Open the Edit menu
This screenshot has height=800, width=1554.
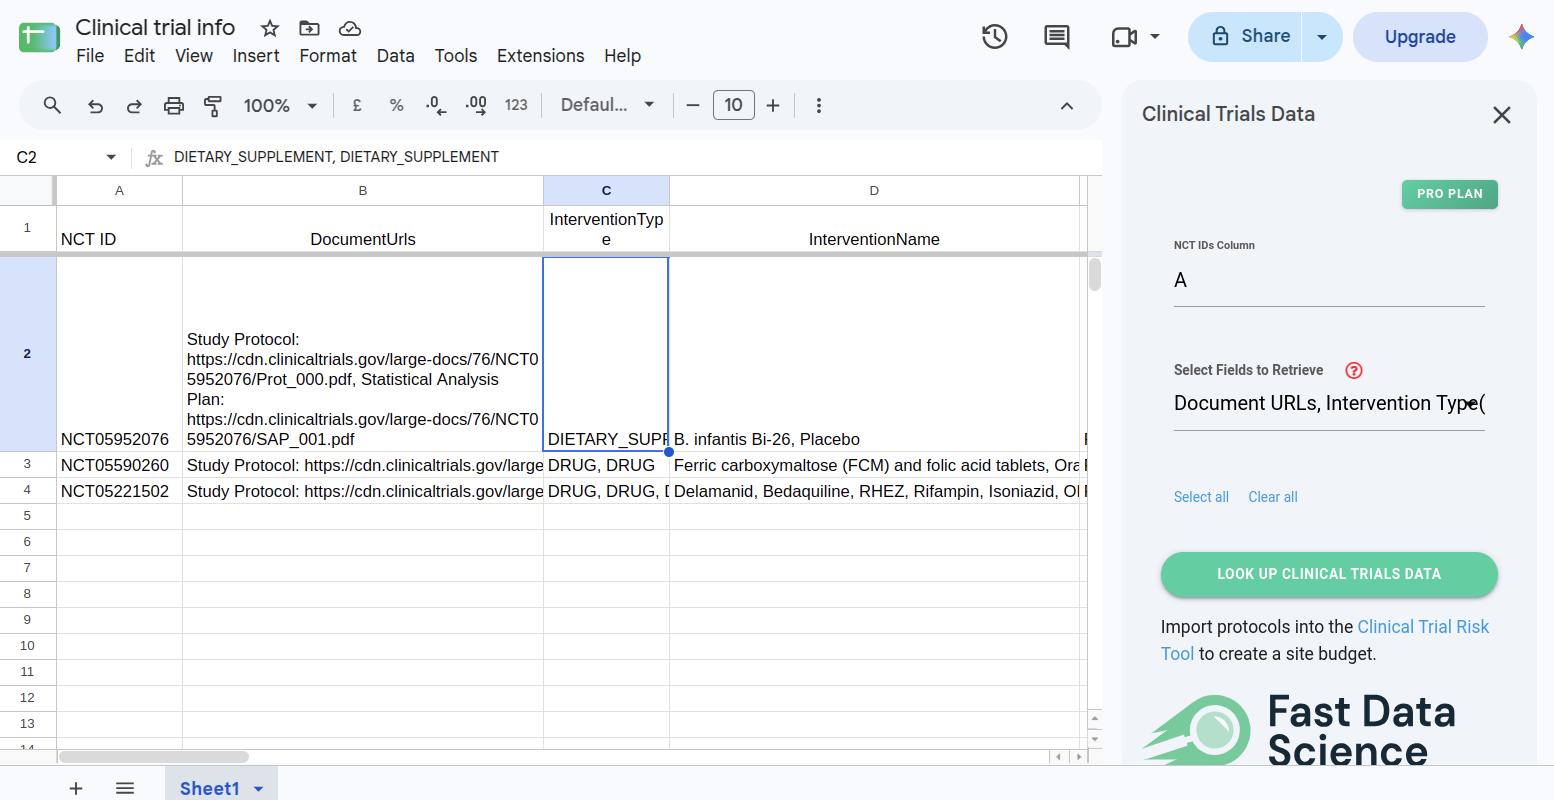click(139, 56)
